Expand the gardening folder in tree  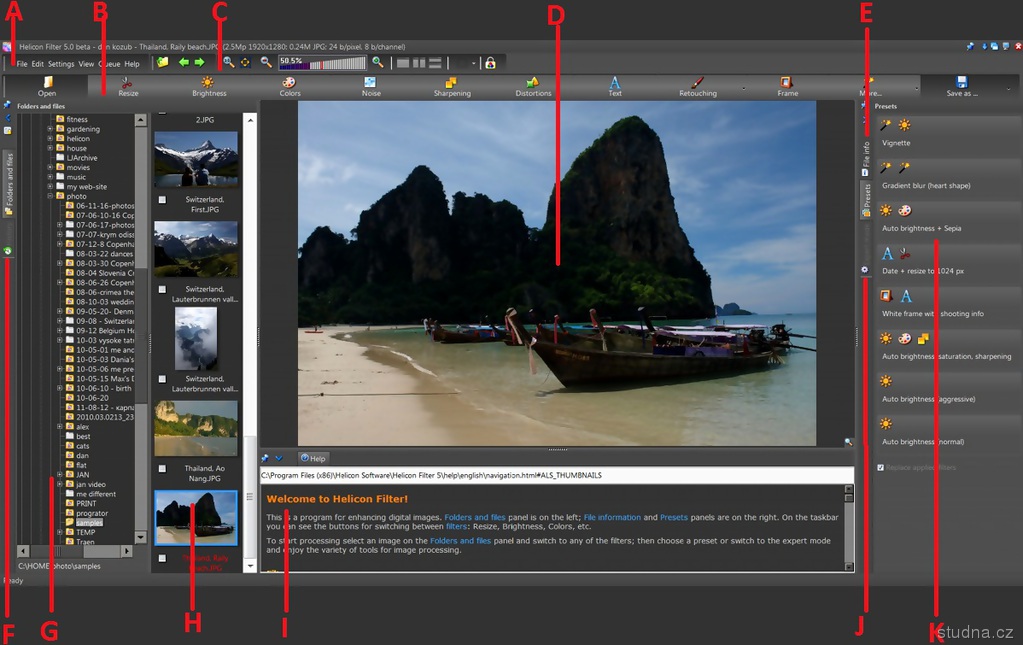[50, 129]
